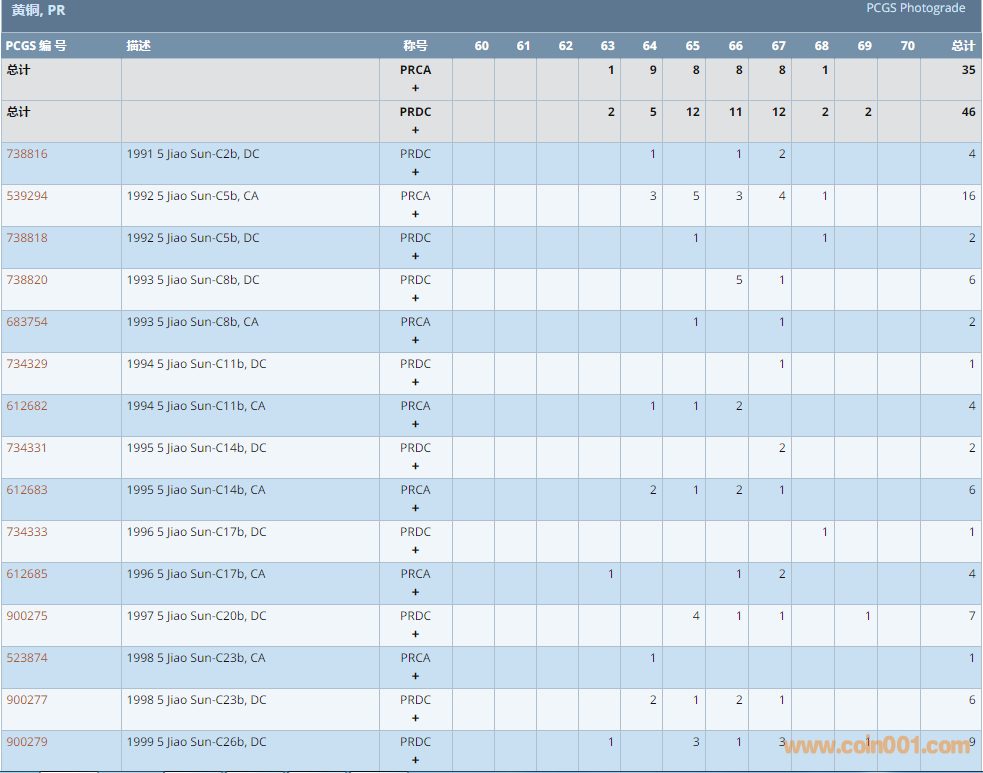Open PCGS number 523874

tap(27, 658)
